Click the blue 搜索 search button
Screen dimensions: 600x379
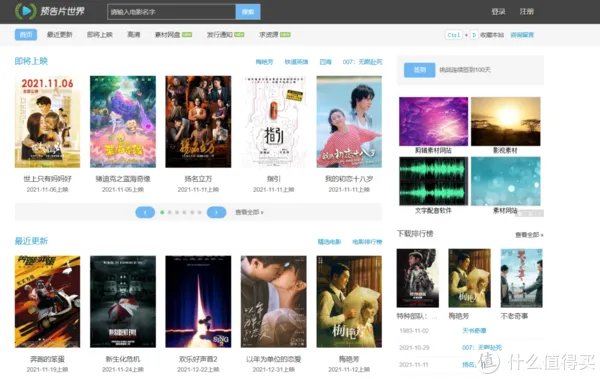click(x=248, y=12)
